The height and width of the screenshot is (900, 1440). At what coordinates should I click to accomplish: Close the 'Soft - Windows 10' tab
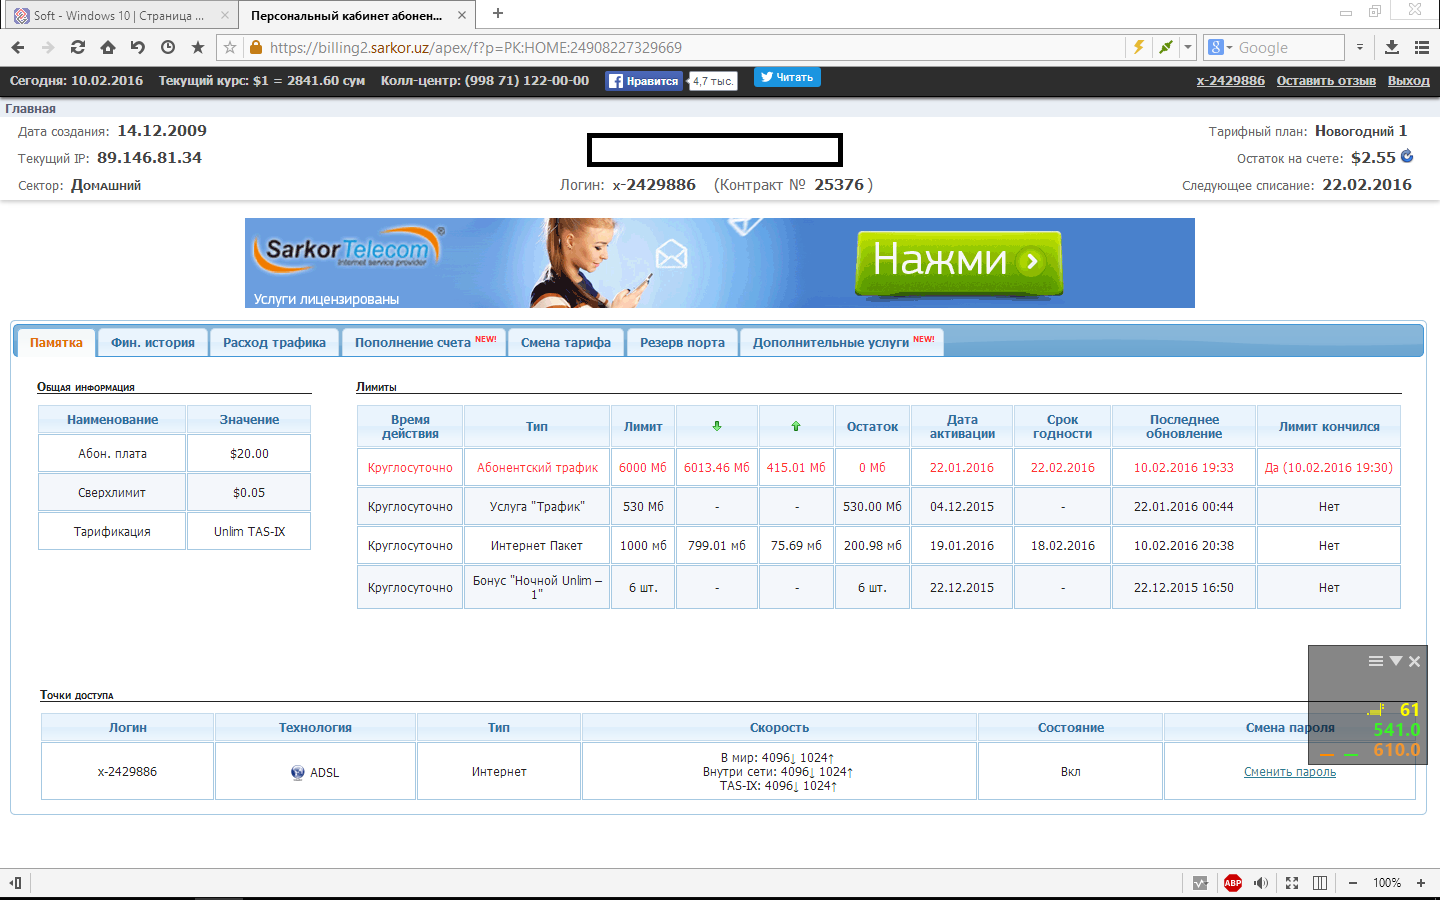[225, 15]
